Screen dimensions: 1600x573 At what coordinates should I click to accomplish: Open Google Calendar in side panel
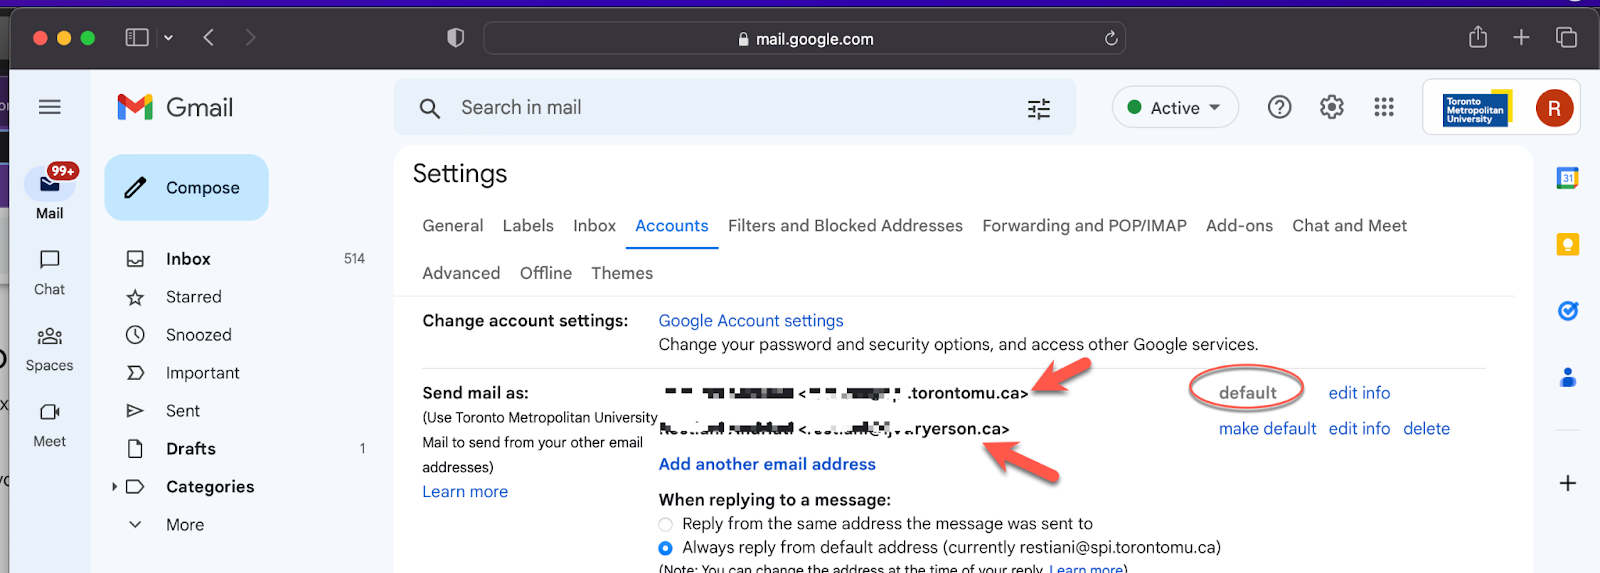[1567, 178]
